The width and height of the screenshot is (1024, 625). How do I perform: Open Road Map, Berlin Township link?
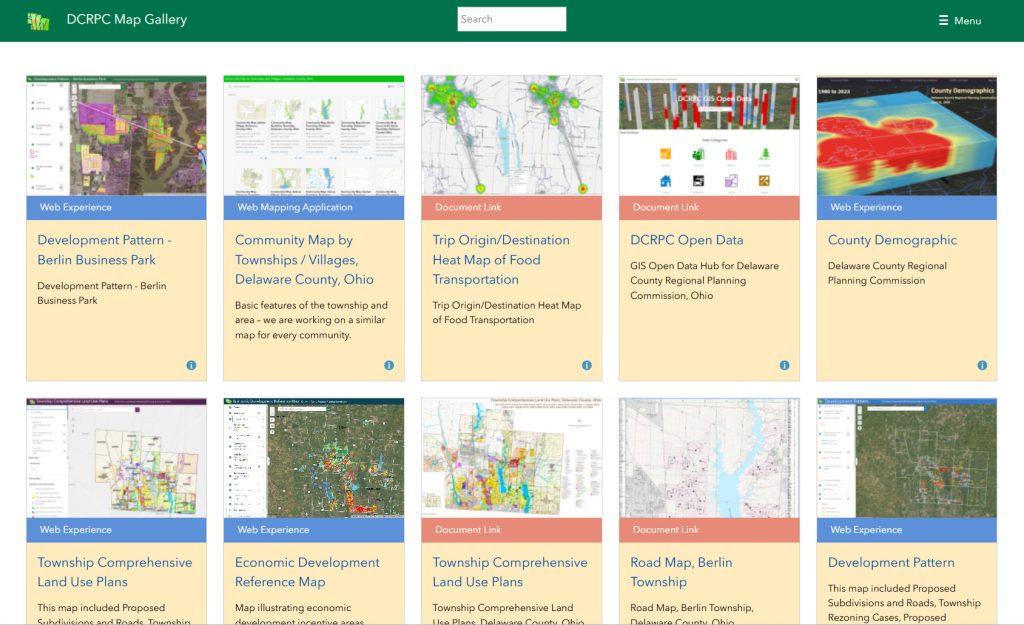point(681,572)
